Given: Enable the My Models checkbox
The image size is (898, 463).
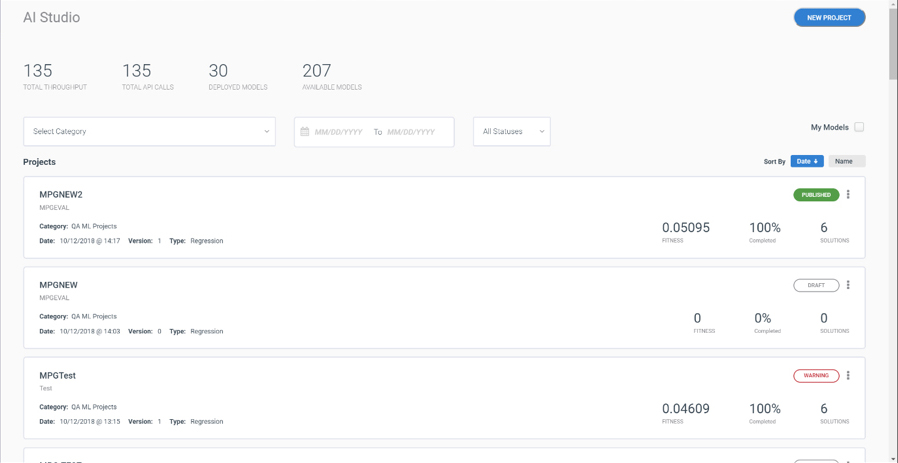Looking at the screenshot, I should (x=859, y=127).
